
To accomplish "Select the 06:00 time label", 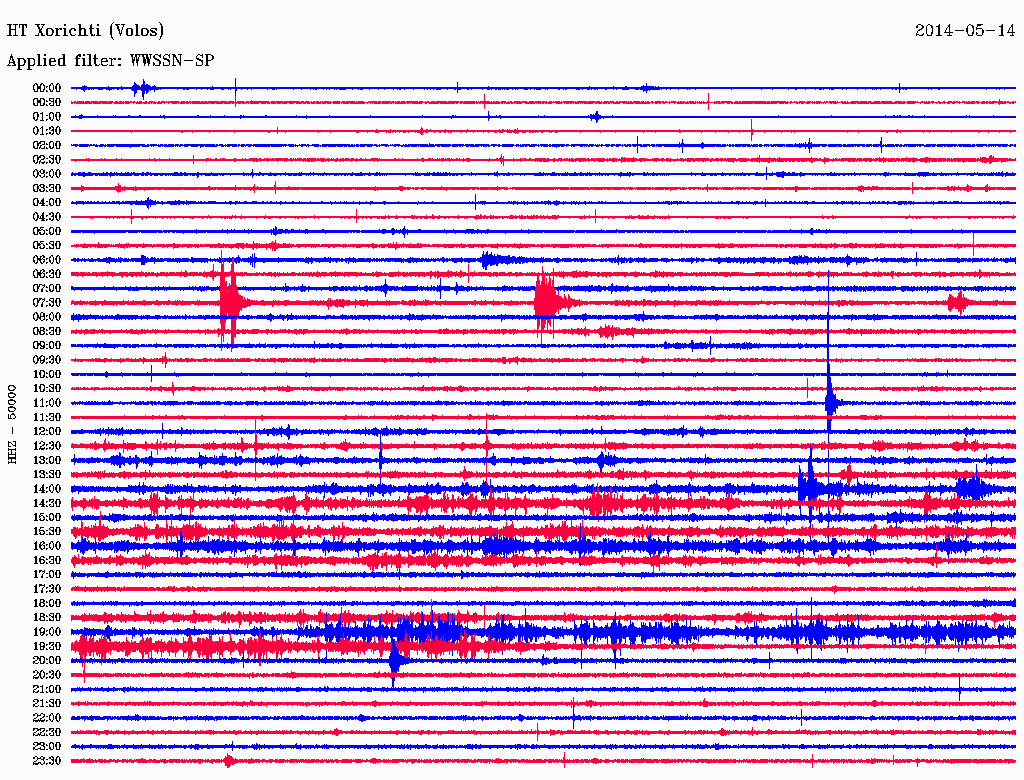I will coord(46,259).
